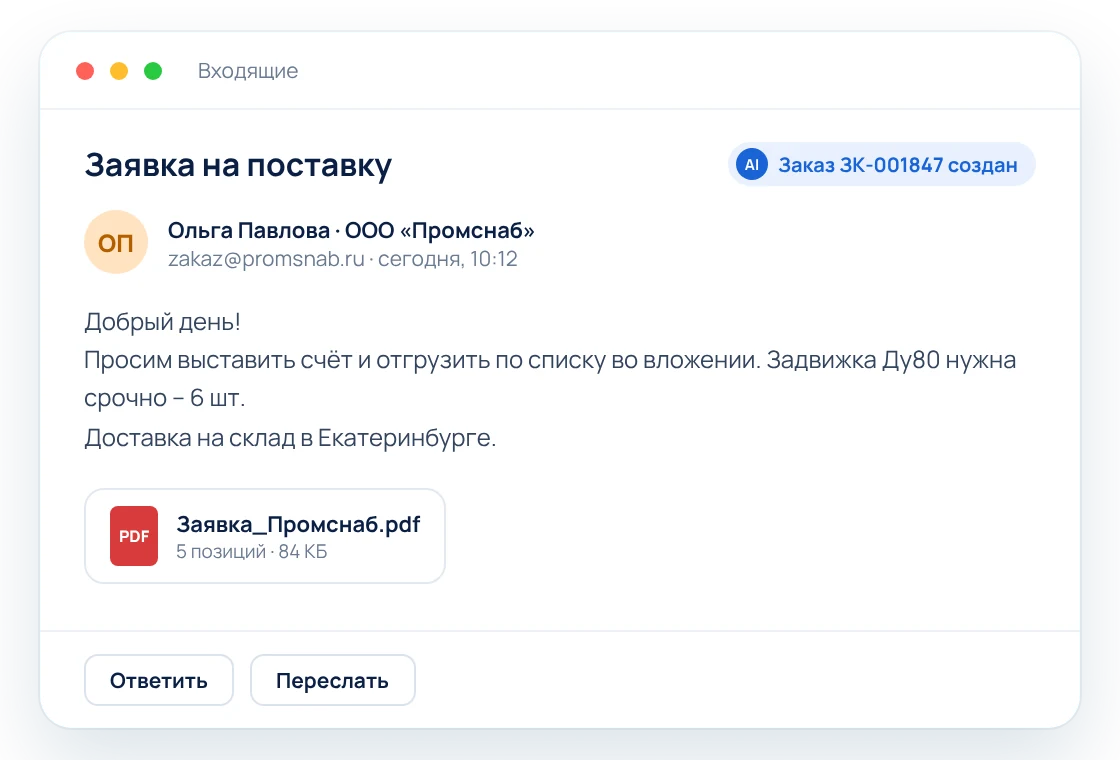Click the red close window dot
1120x760 pixels.
(x=85, y=71)
